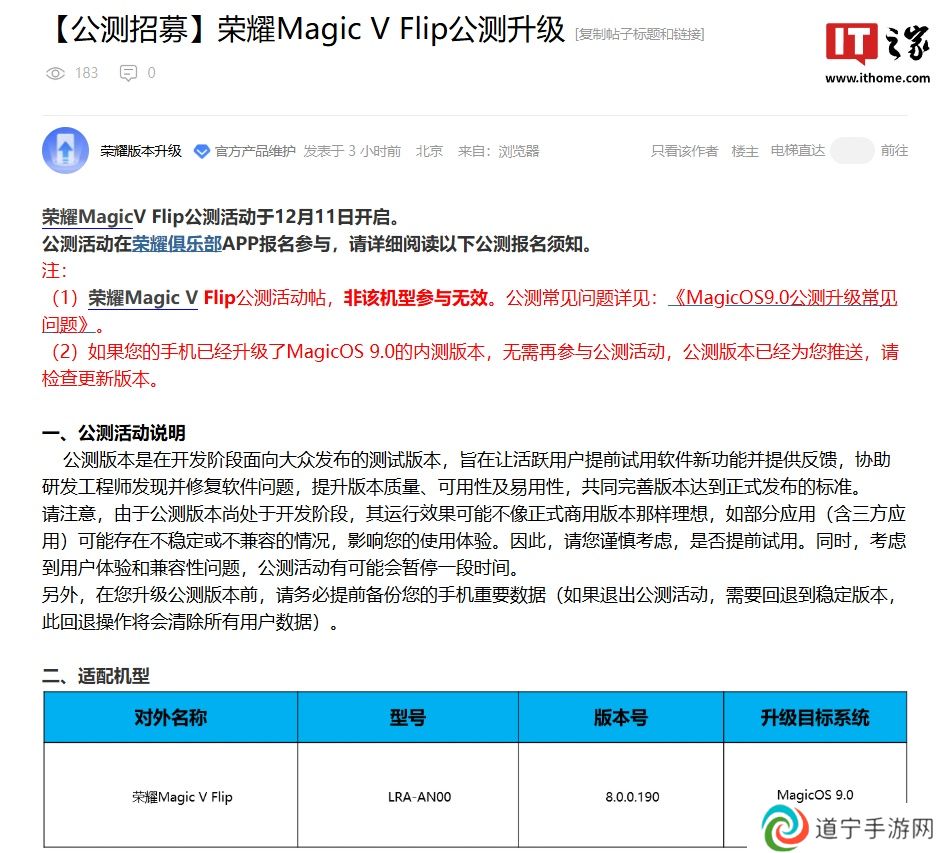947x853 pixels.
Task: Click the 一、公测活动说明 heading
Action: coord(114,433)
